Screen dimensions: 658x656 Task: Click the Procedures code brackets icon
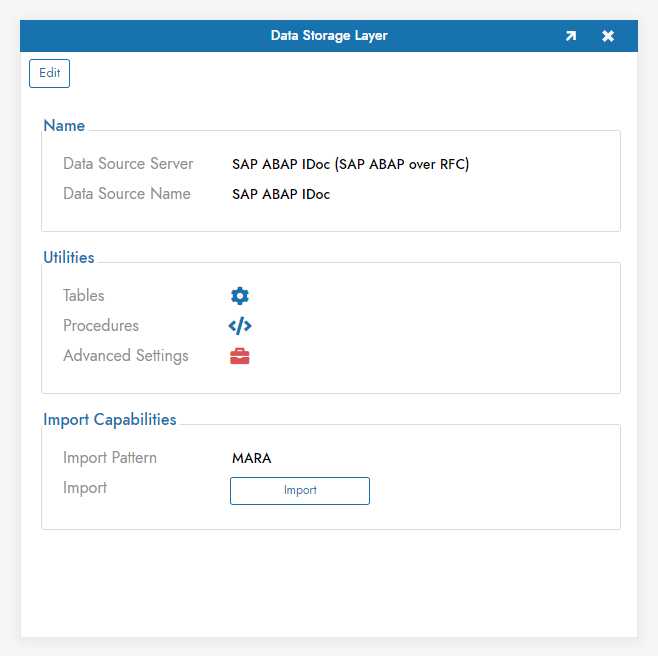point(240,326)
